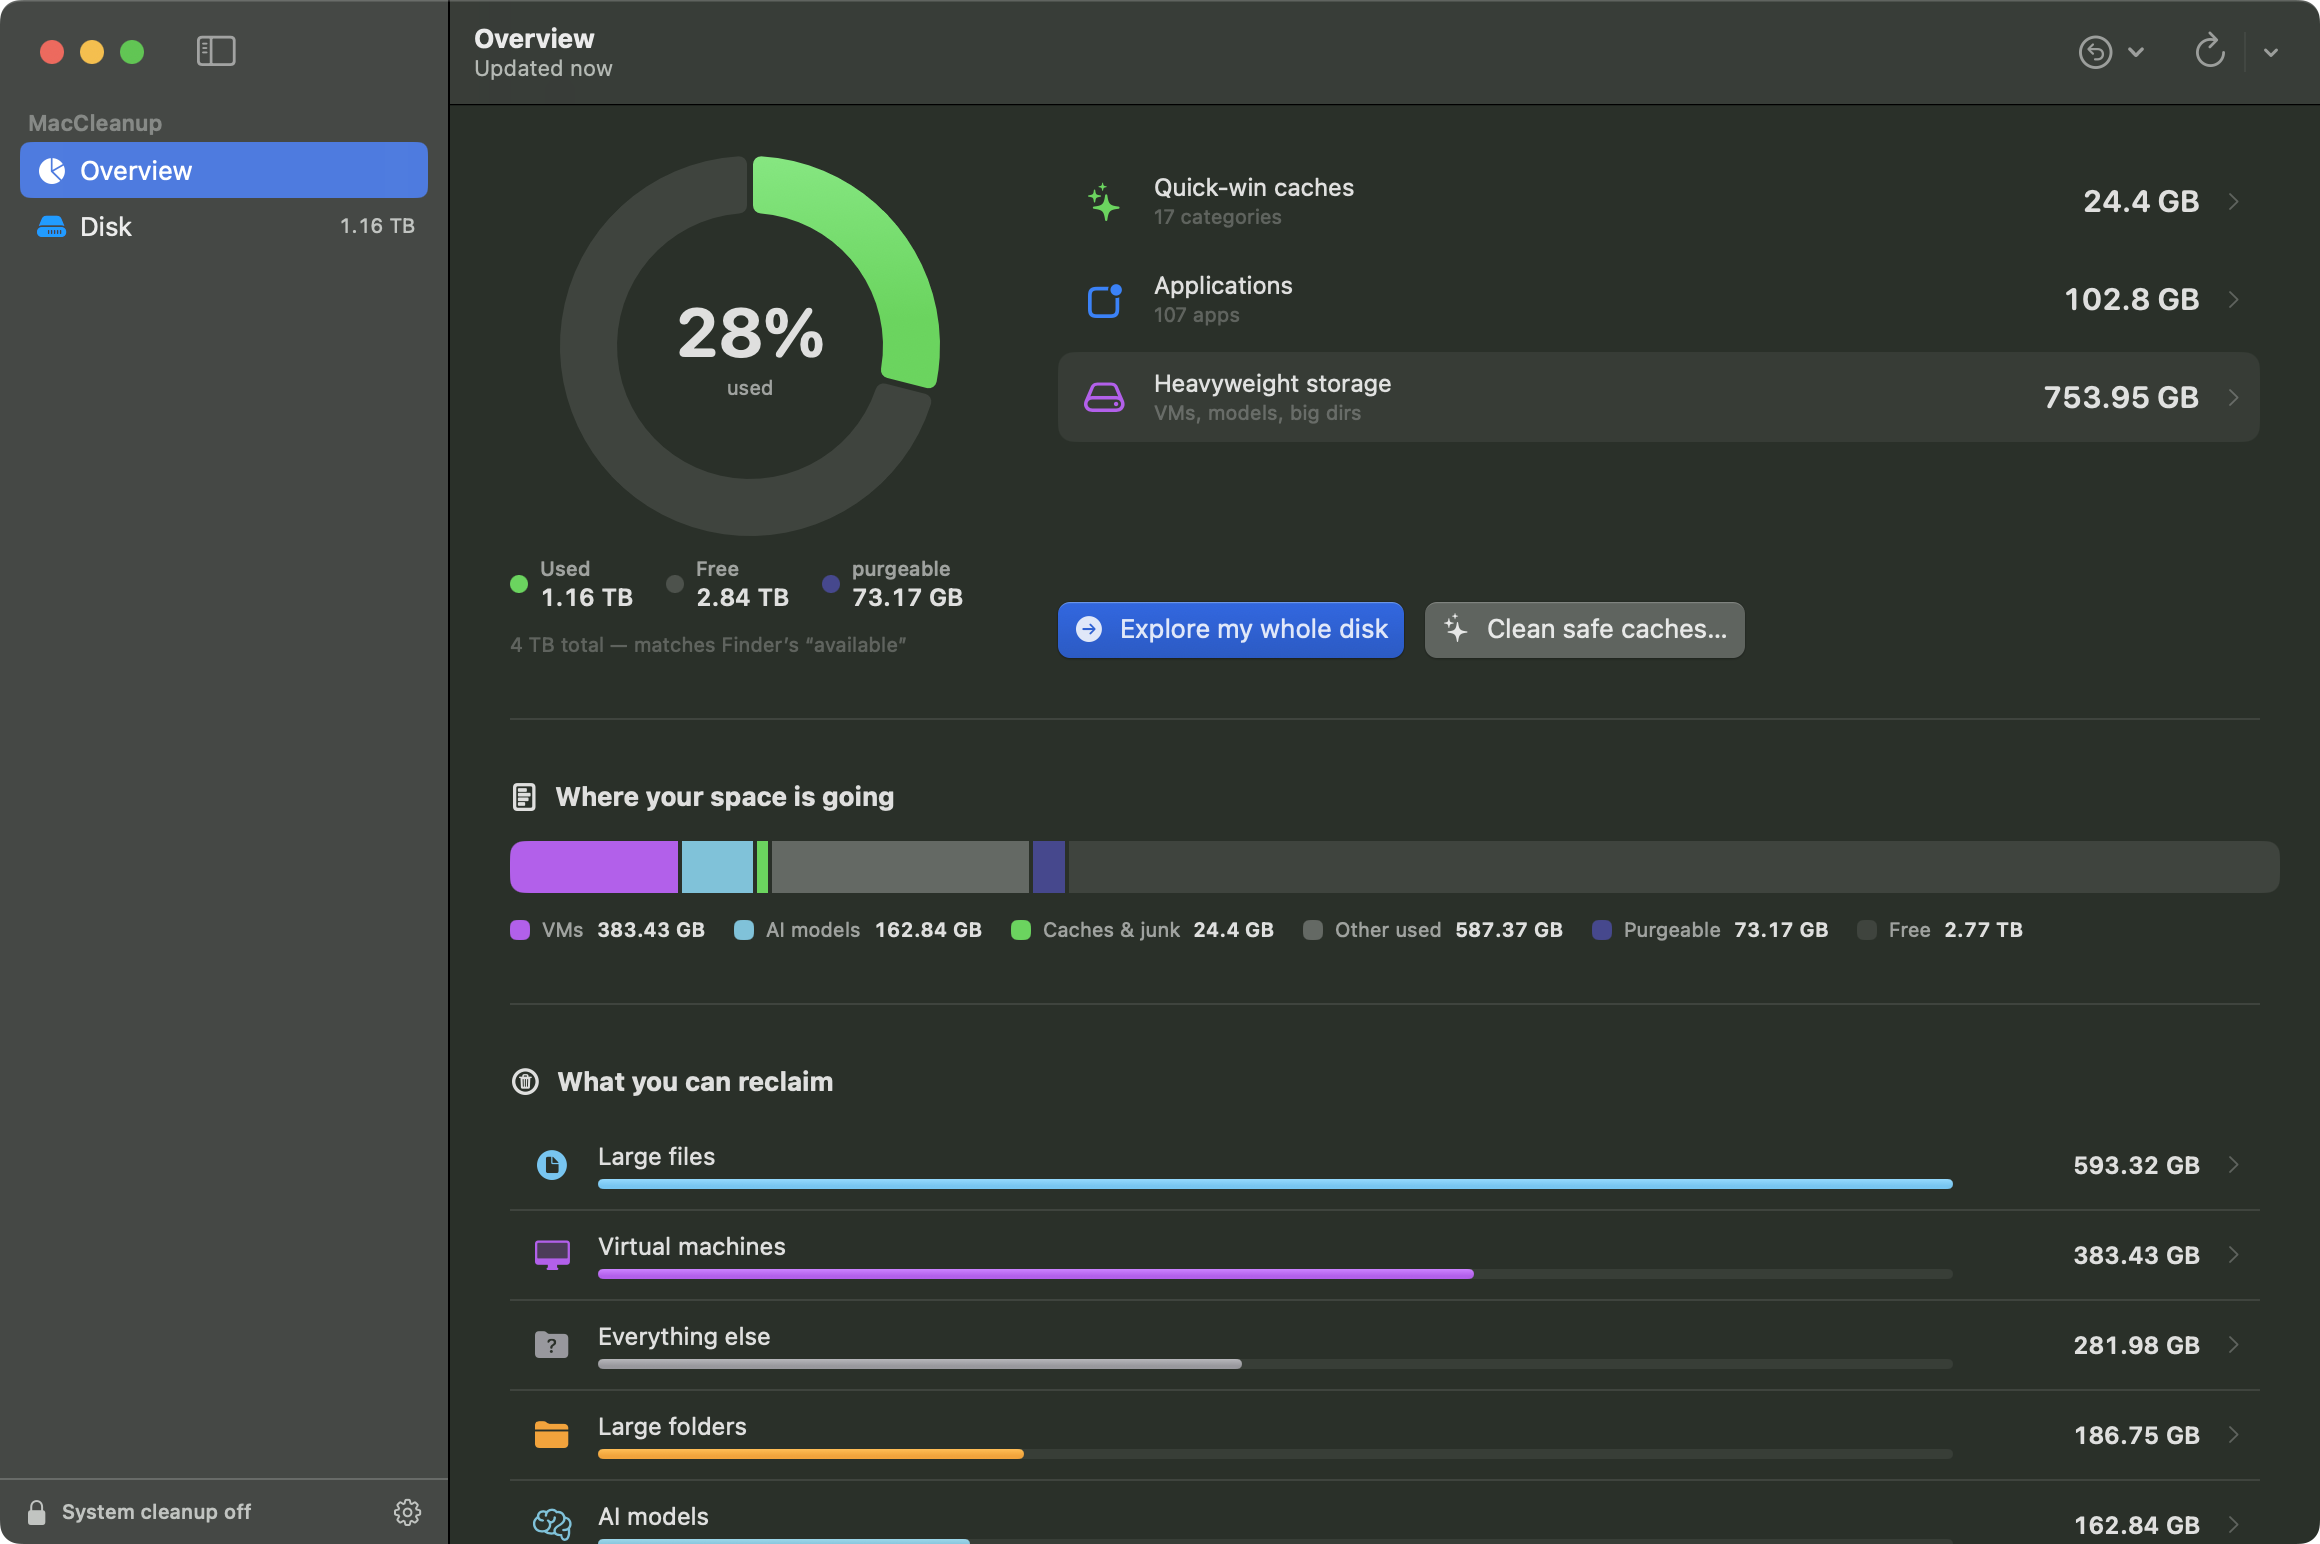Open Large files details chevron

click(x=2234, y=1165)
